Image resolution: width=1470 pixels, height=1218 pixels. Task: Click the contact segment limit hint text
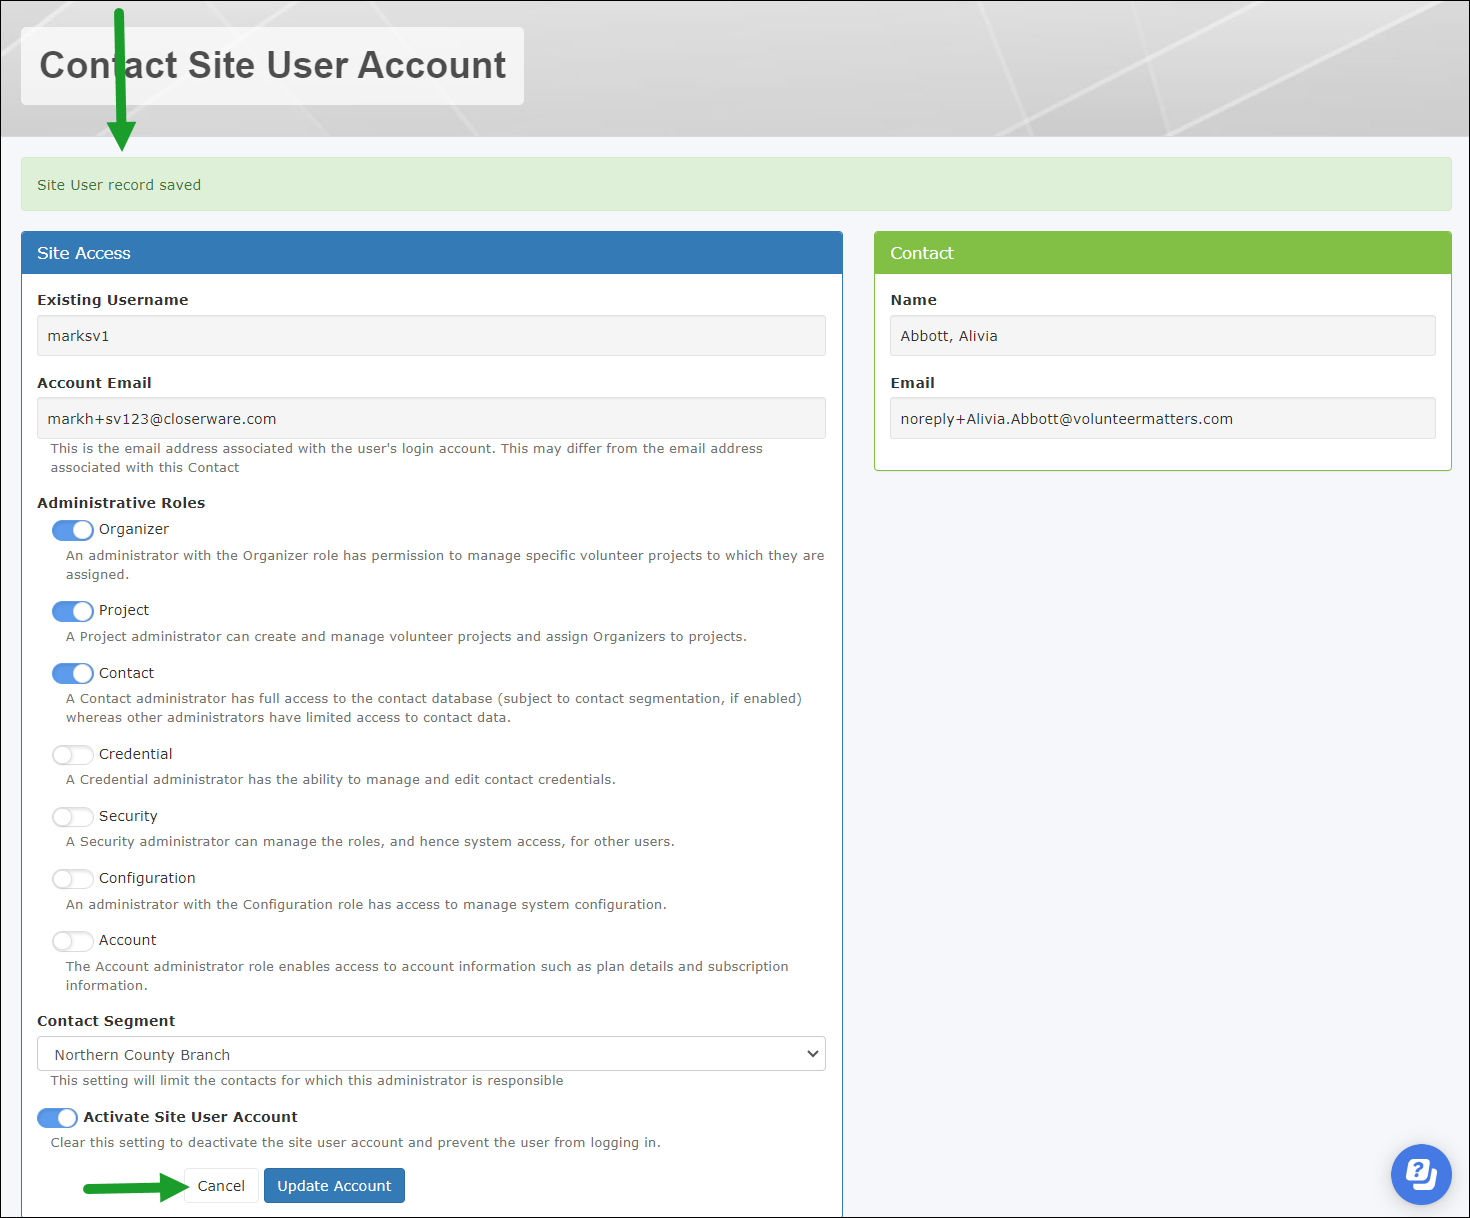pyautogui.click(x=307, y=1081)
